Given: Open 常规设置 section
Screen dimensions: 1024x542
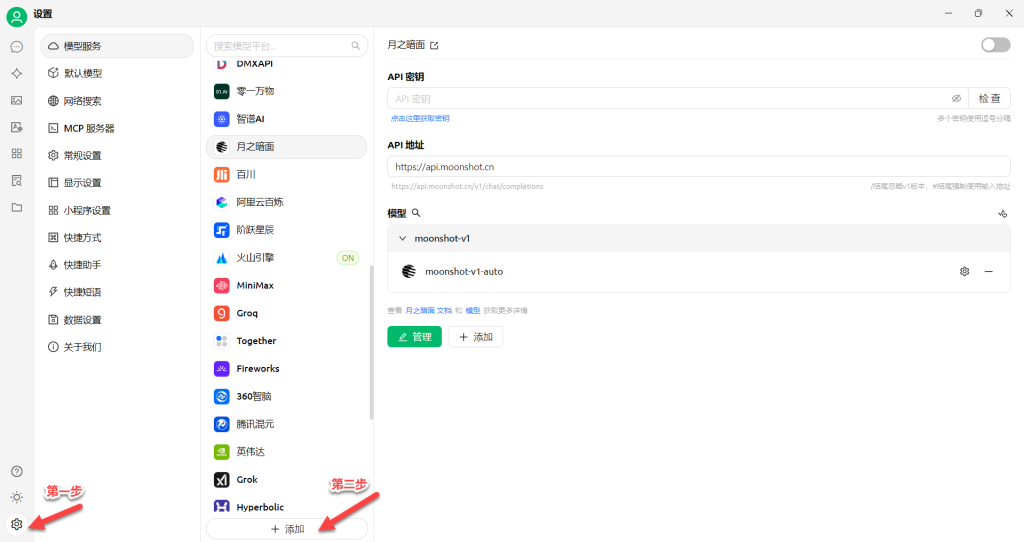Looking at the screenshot, I should click(x=117, y=155).
